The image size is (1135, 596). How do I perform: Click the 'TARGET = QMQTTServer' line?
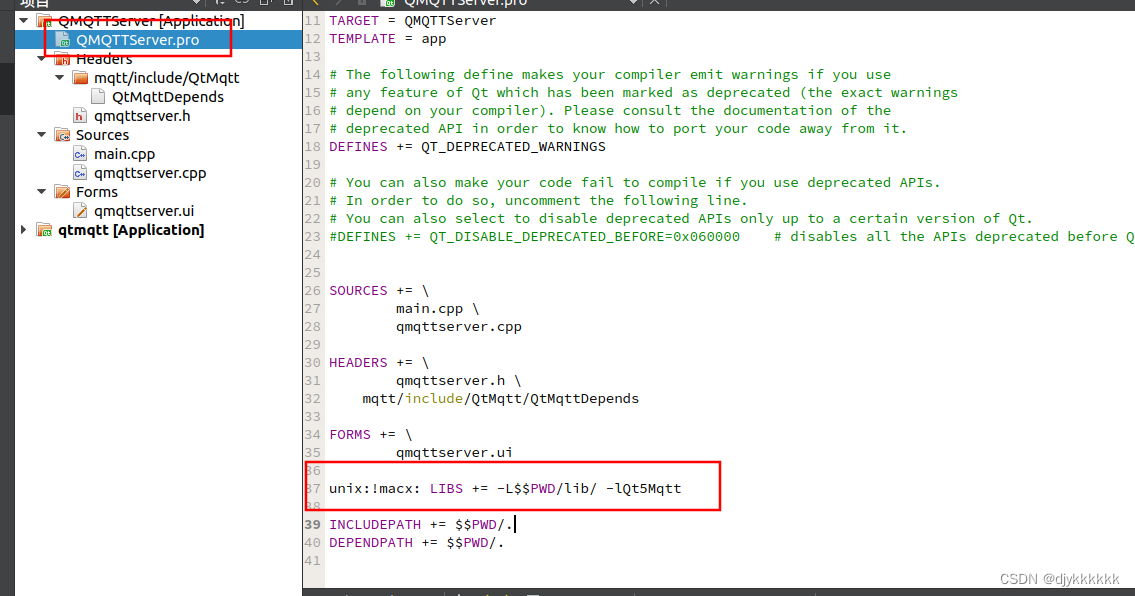click(x=413, y=21)
